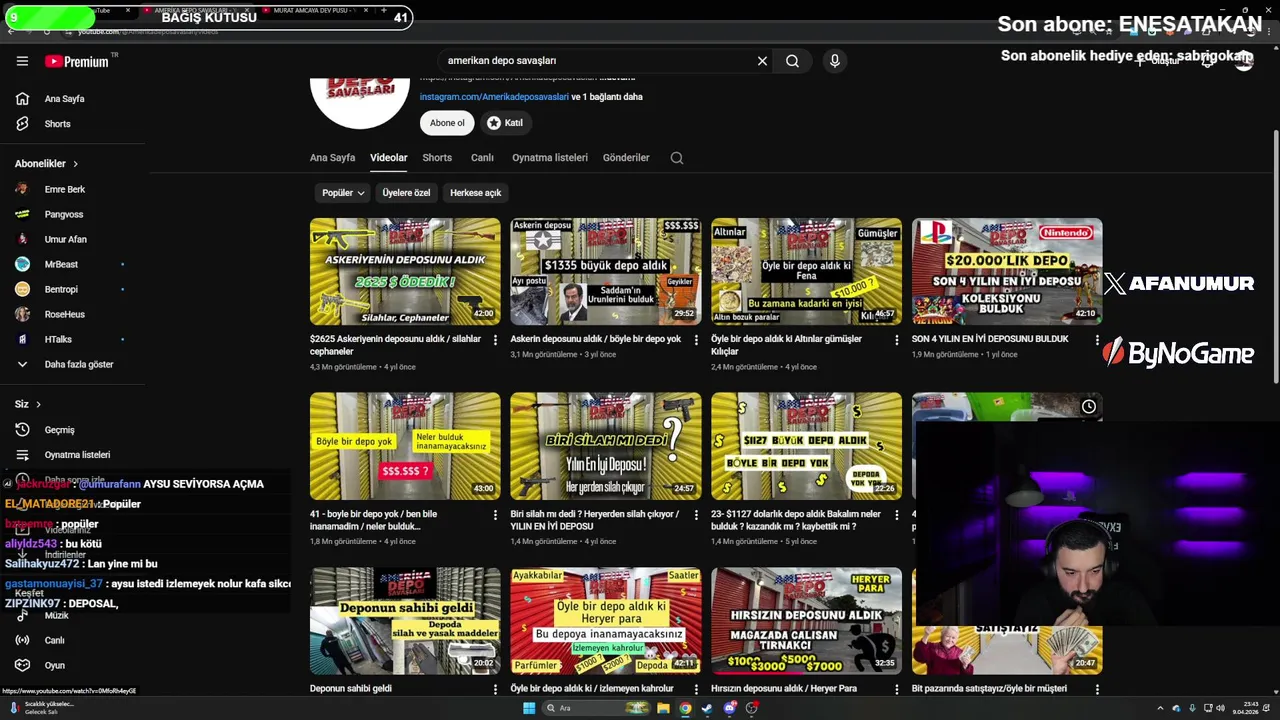Clear the search box with the X icon
Image resolution: width=1280 pixels, height=720 pixels.
coord(762,61)
